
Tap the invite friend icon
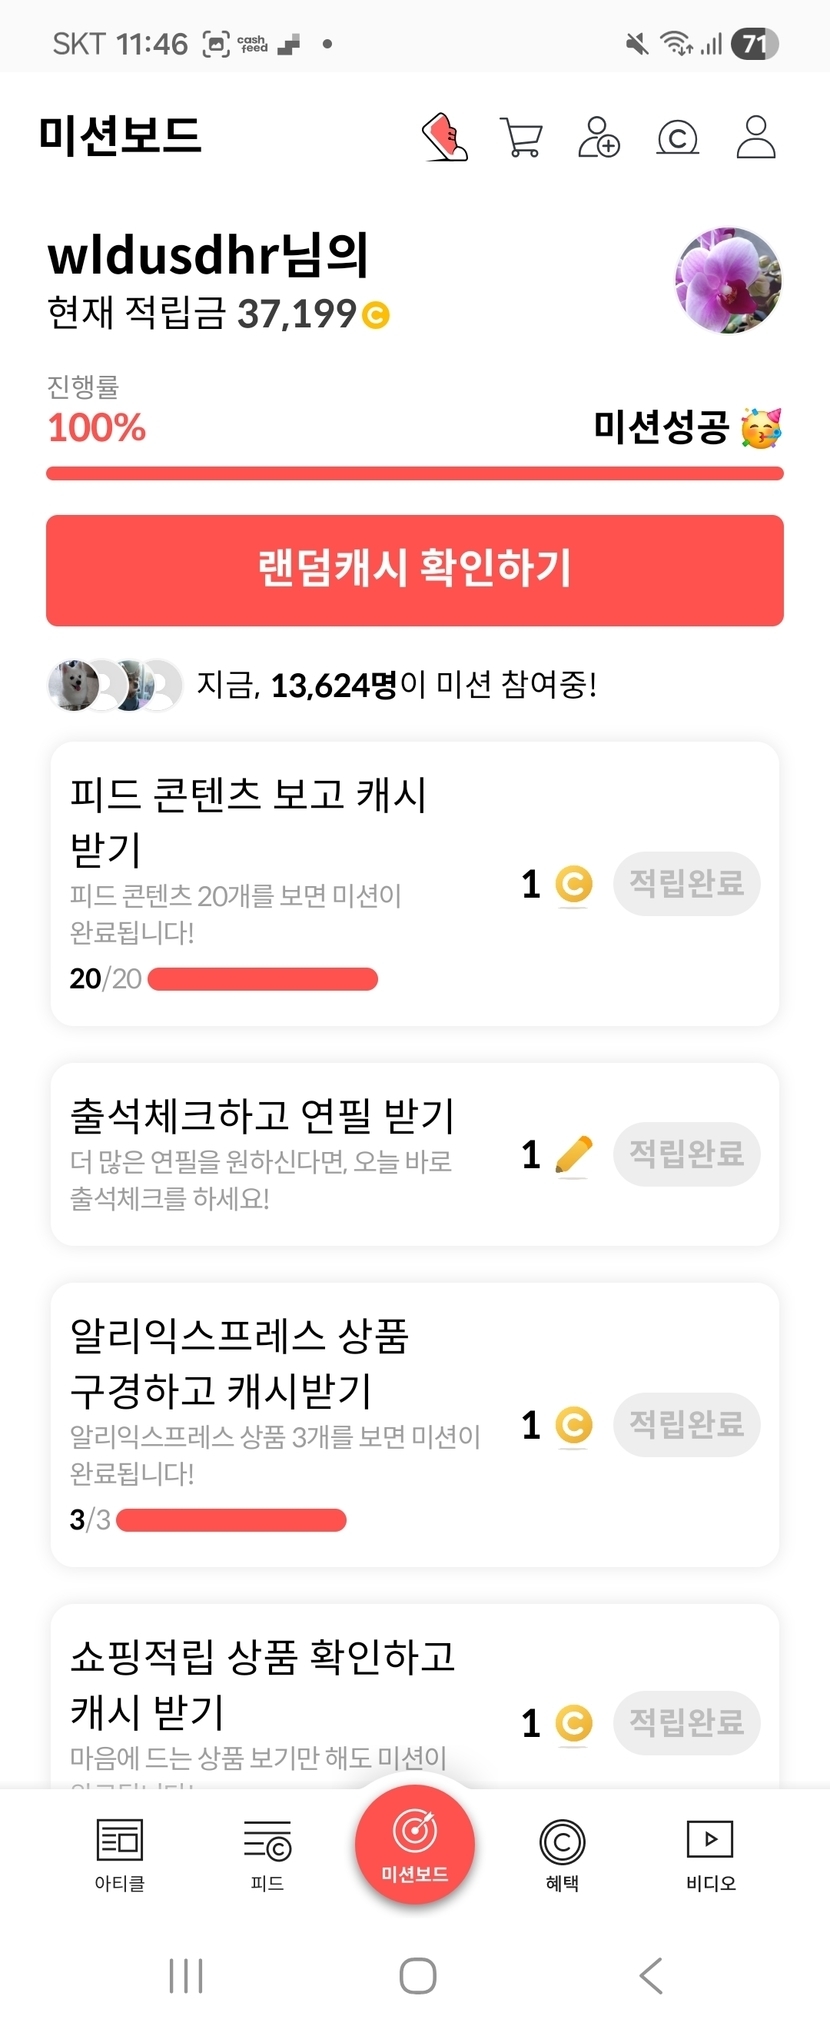tap(599, 137)
